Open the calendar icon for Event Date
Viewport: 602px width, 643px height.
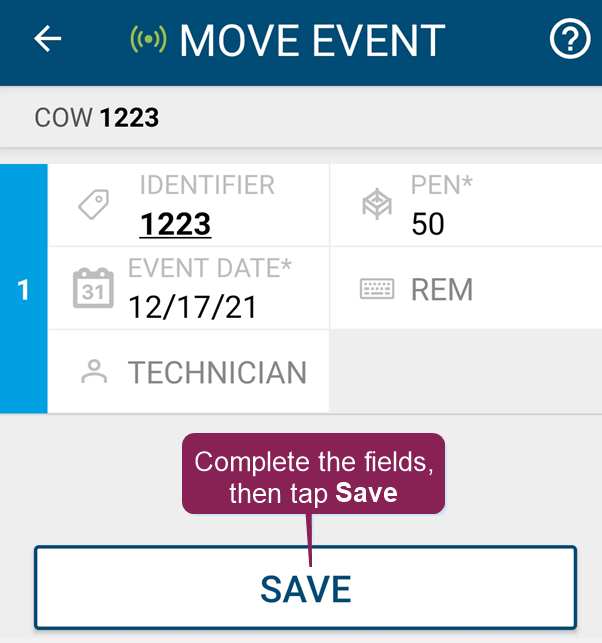pos(93,288)
